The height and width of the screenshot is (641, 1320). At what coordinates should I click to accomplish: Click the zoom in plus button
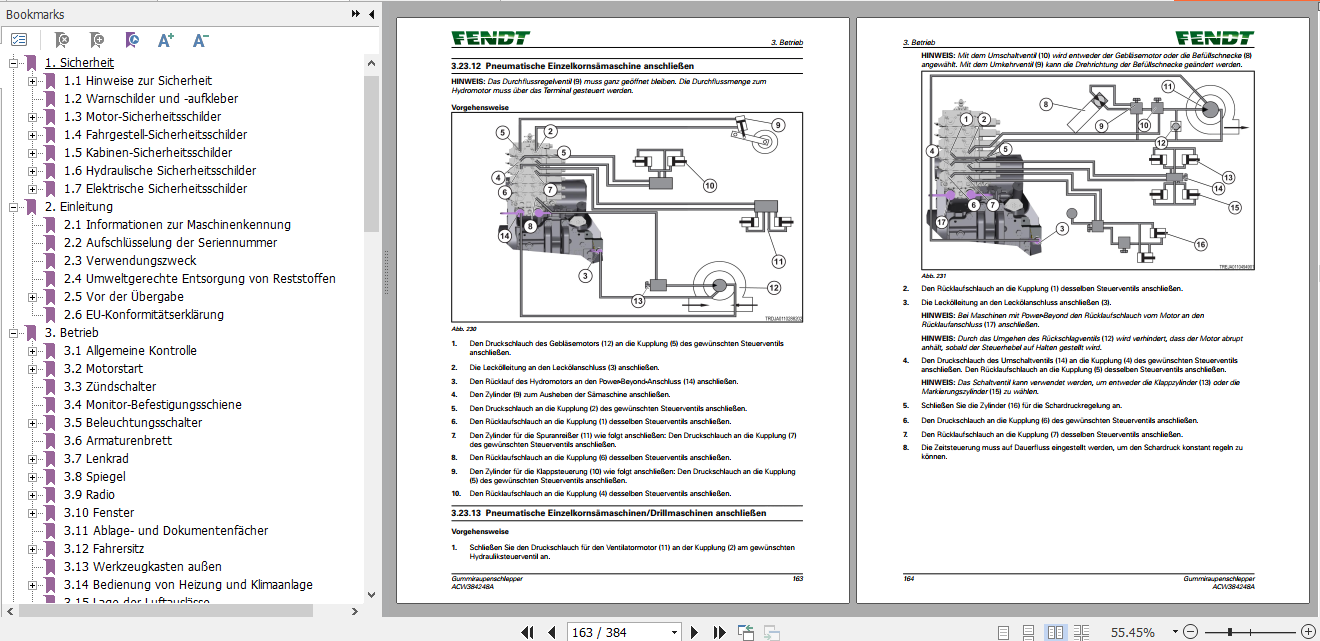[x=1307, y=632]
